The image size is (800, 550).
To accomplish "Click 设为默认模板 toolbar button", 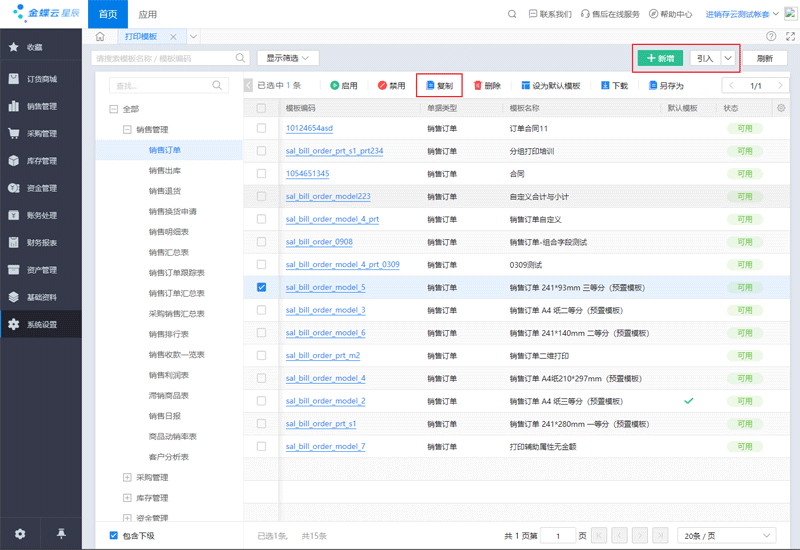I will tap(551, 86).
